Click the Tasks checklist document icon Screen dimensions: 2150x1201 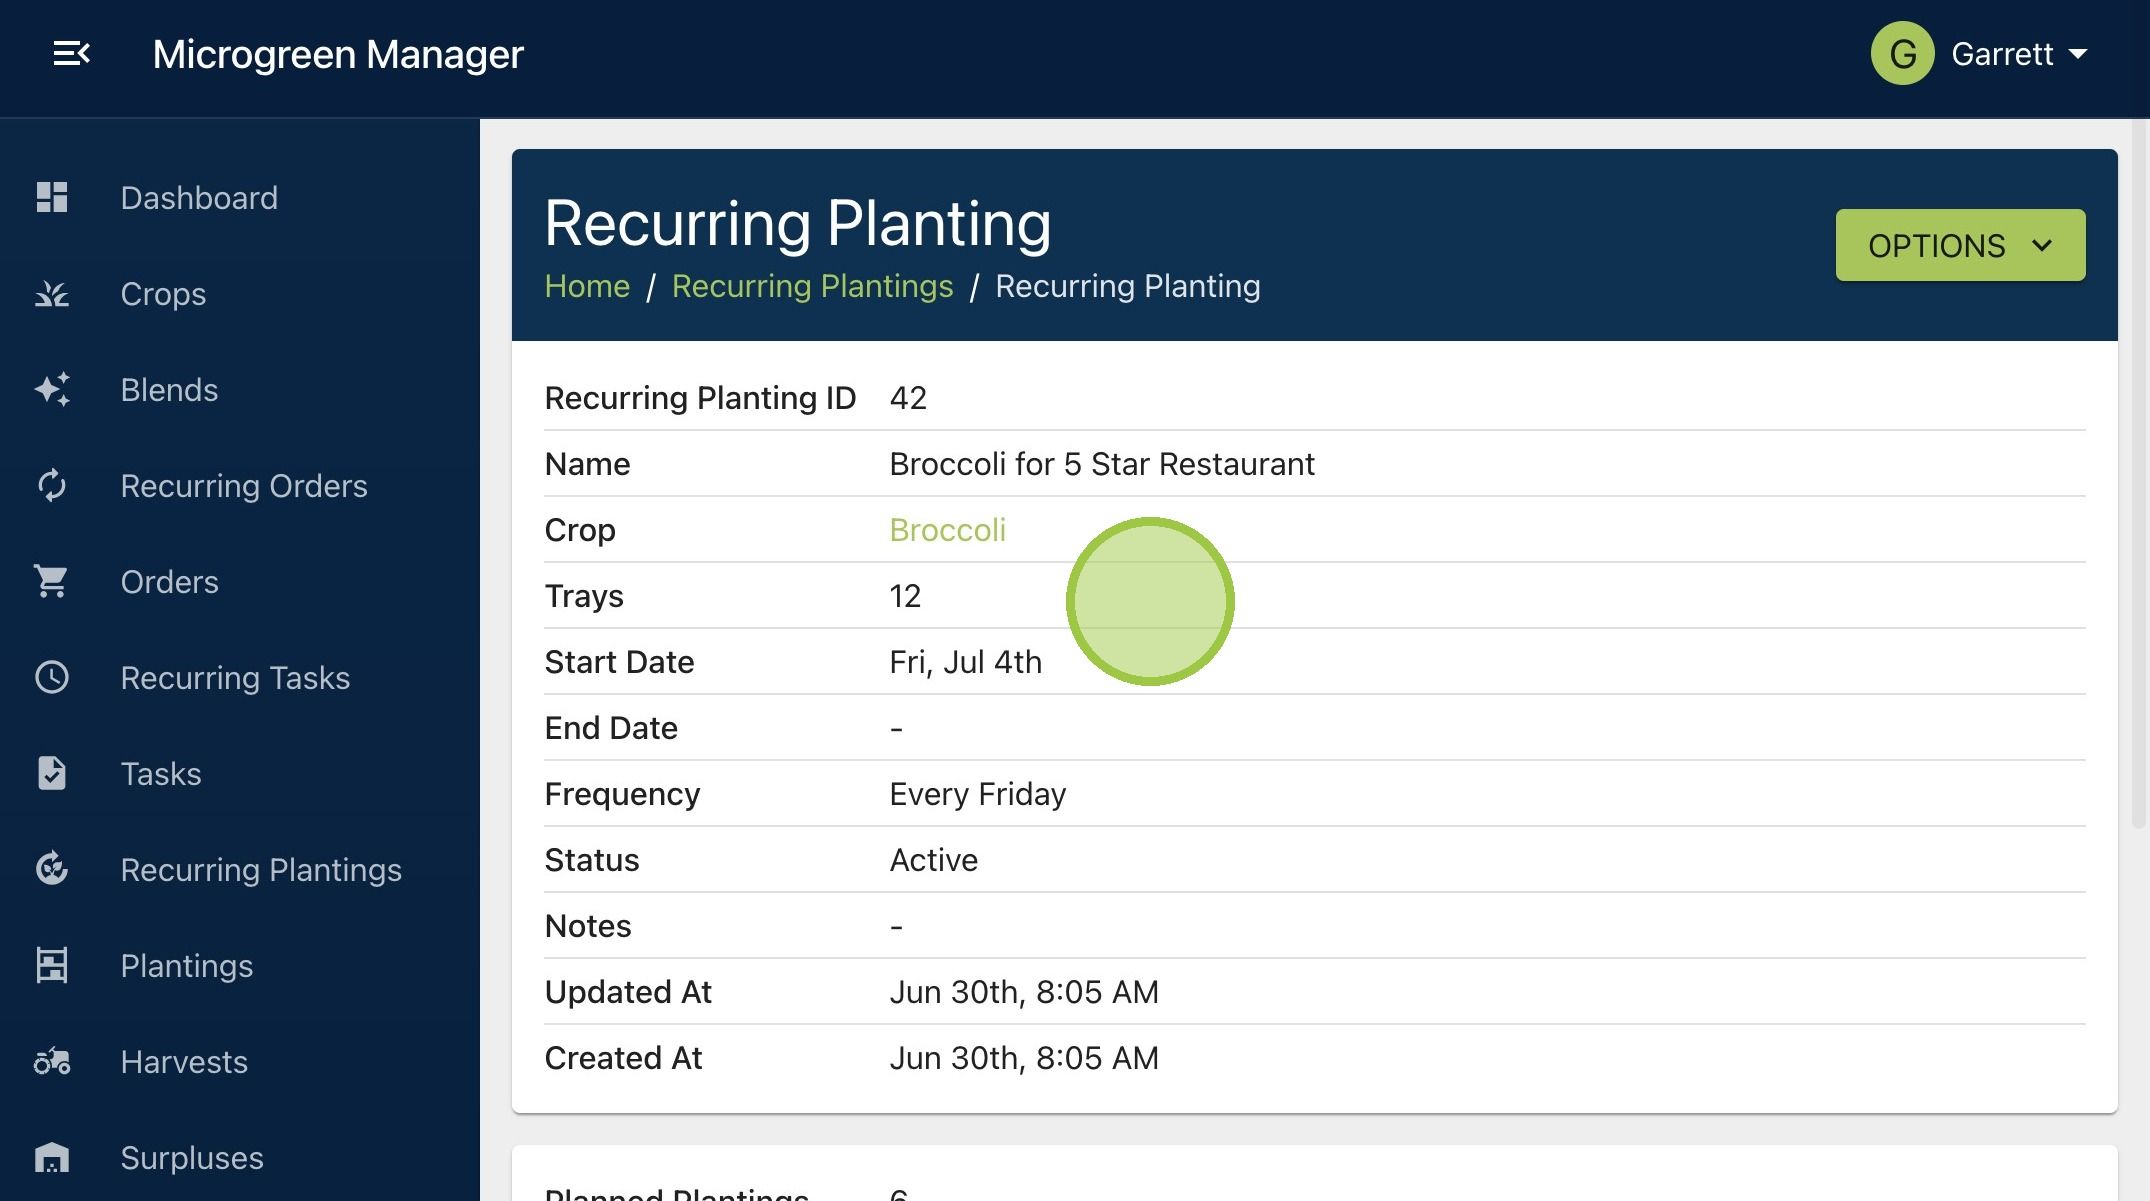tap(52, 773)
